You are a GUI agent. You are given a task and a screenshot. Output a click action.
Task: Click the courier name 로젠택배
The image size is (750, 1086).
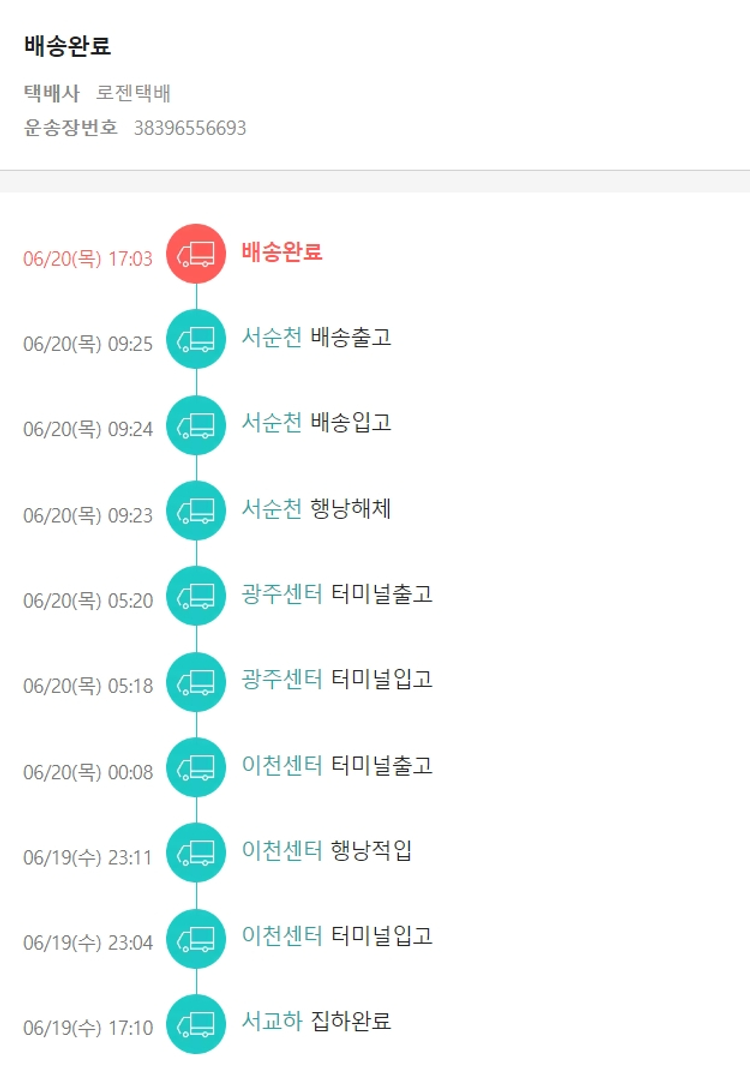pos(133,94)
